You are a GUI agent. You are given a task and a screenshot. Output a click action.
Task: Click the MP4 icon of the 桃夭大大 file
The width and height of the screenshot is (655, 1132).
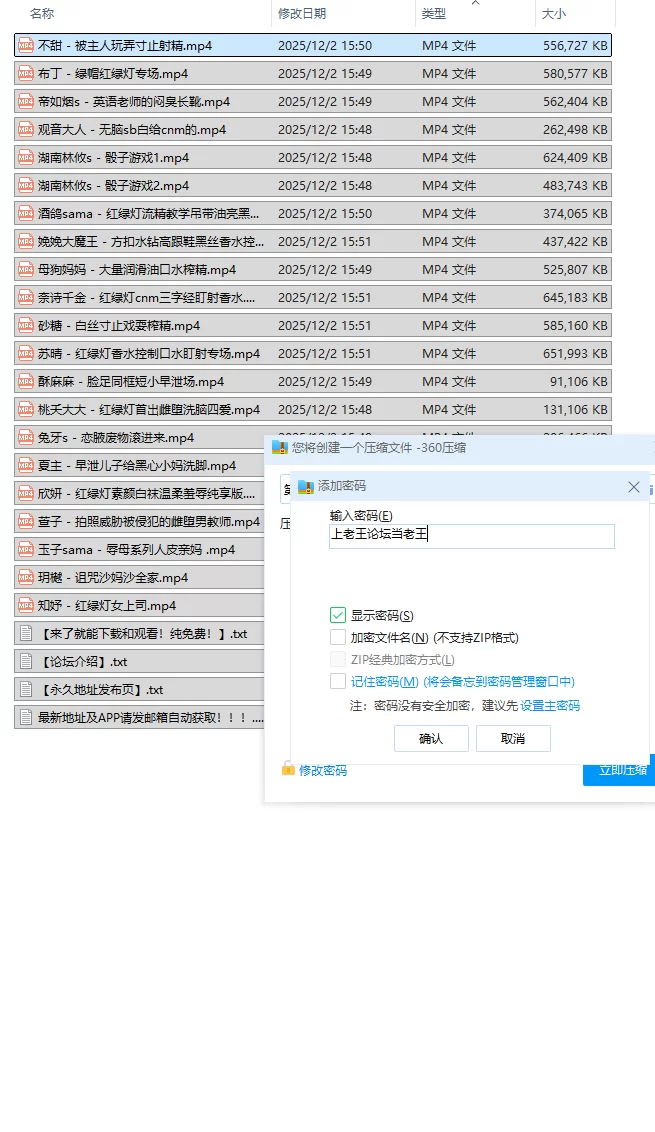pyautogui.click(x=26, y=410)
